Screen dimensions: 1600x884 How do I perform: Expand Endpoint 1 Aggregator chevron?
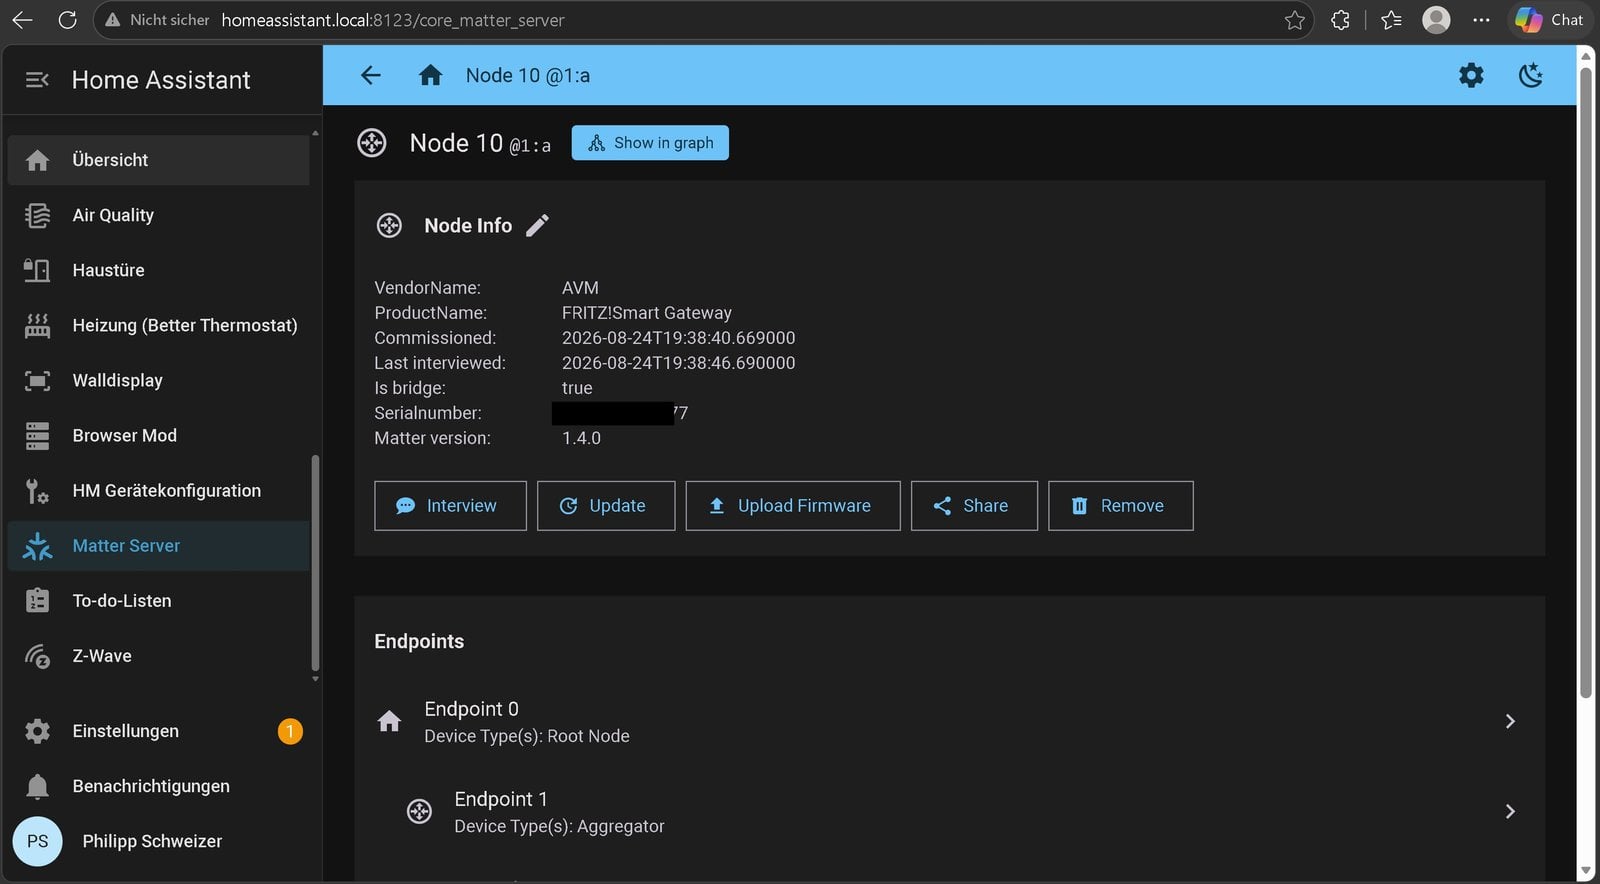click(1510, 811)
